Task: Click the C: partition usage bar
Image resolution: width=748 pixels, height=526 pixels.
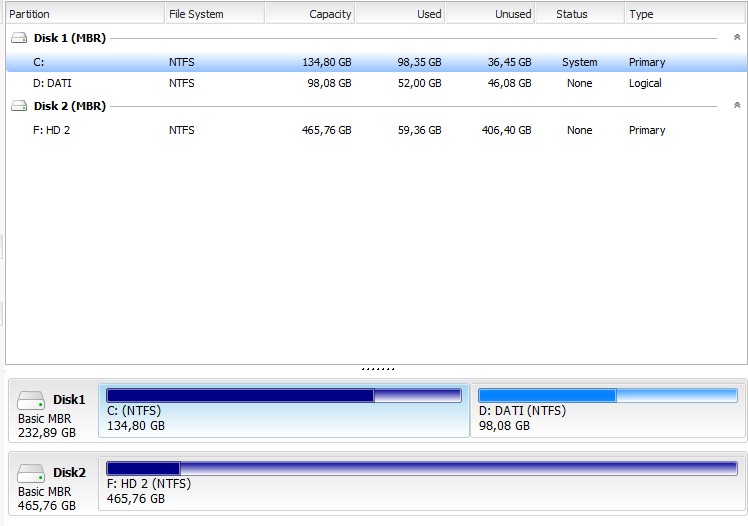Action: point(284,395)
